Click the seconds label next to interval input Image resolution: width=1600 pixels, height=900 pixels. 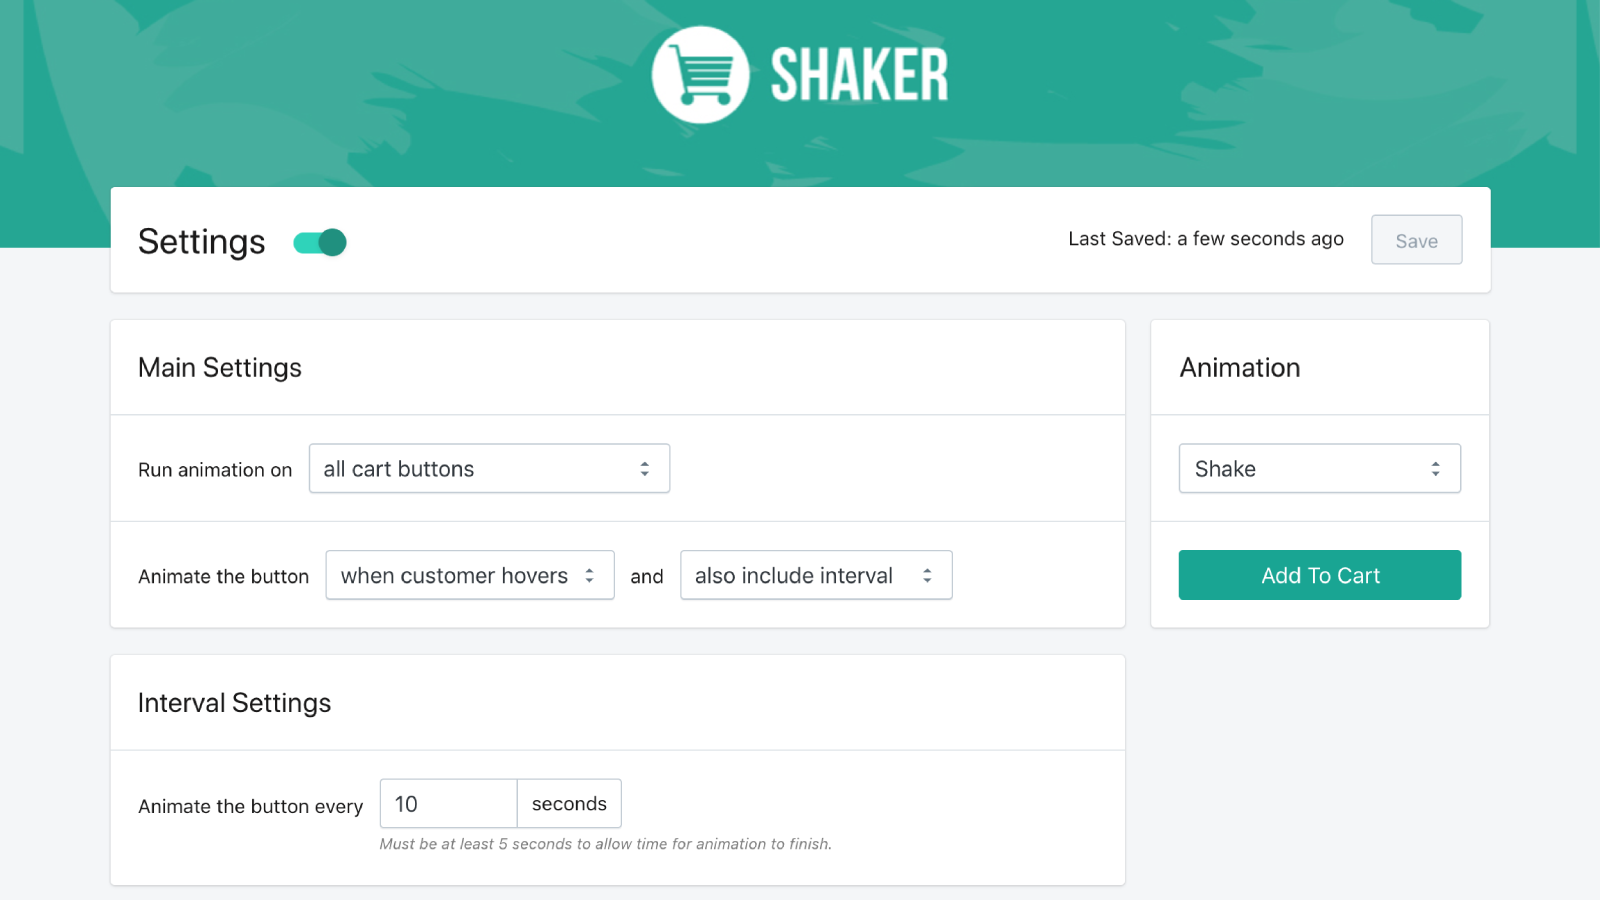point(568,803)
